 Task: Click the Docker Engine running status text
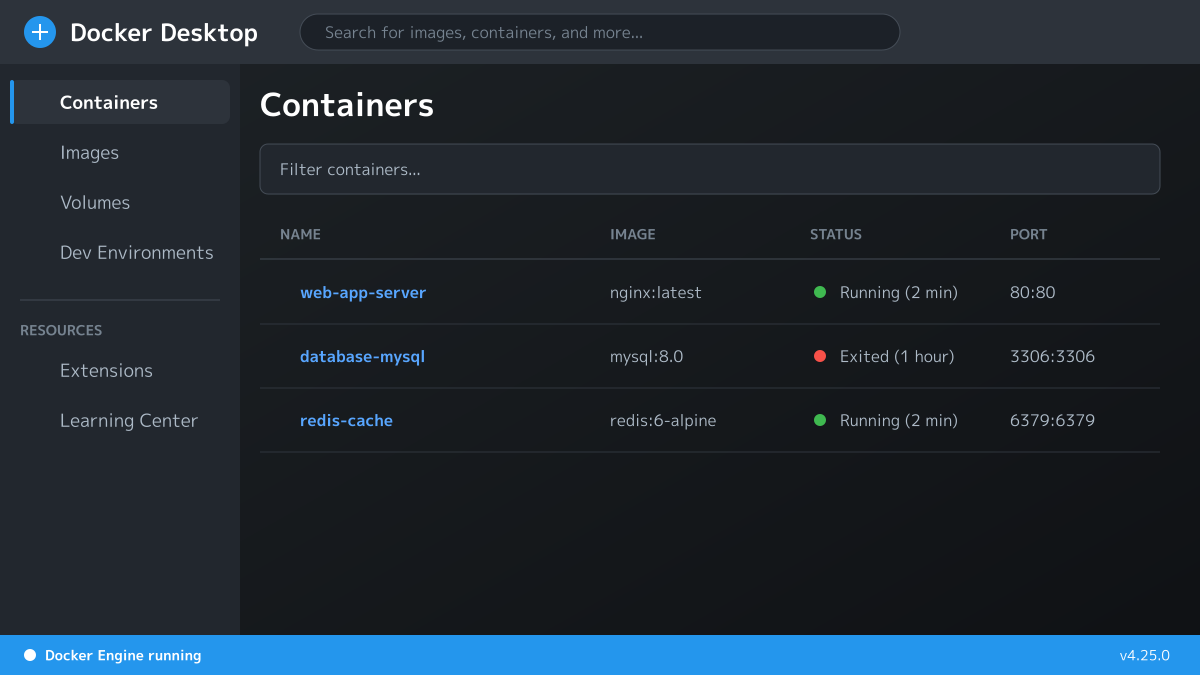pos(123,655)
